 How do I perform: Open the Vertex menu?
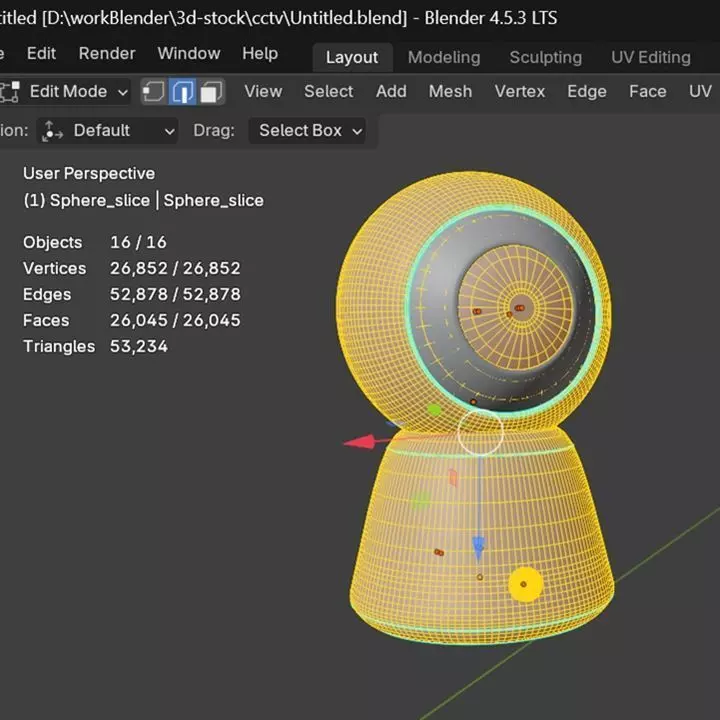[x=520, y=91]
